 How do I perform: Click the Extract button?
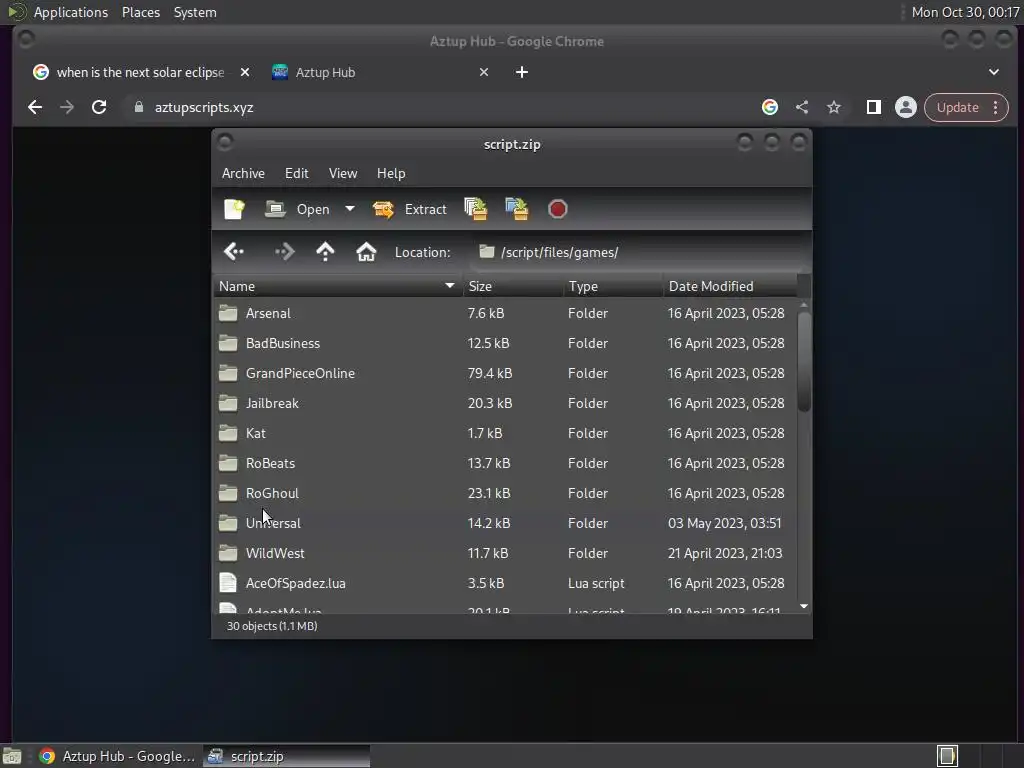tap(409, 209)
